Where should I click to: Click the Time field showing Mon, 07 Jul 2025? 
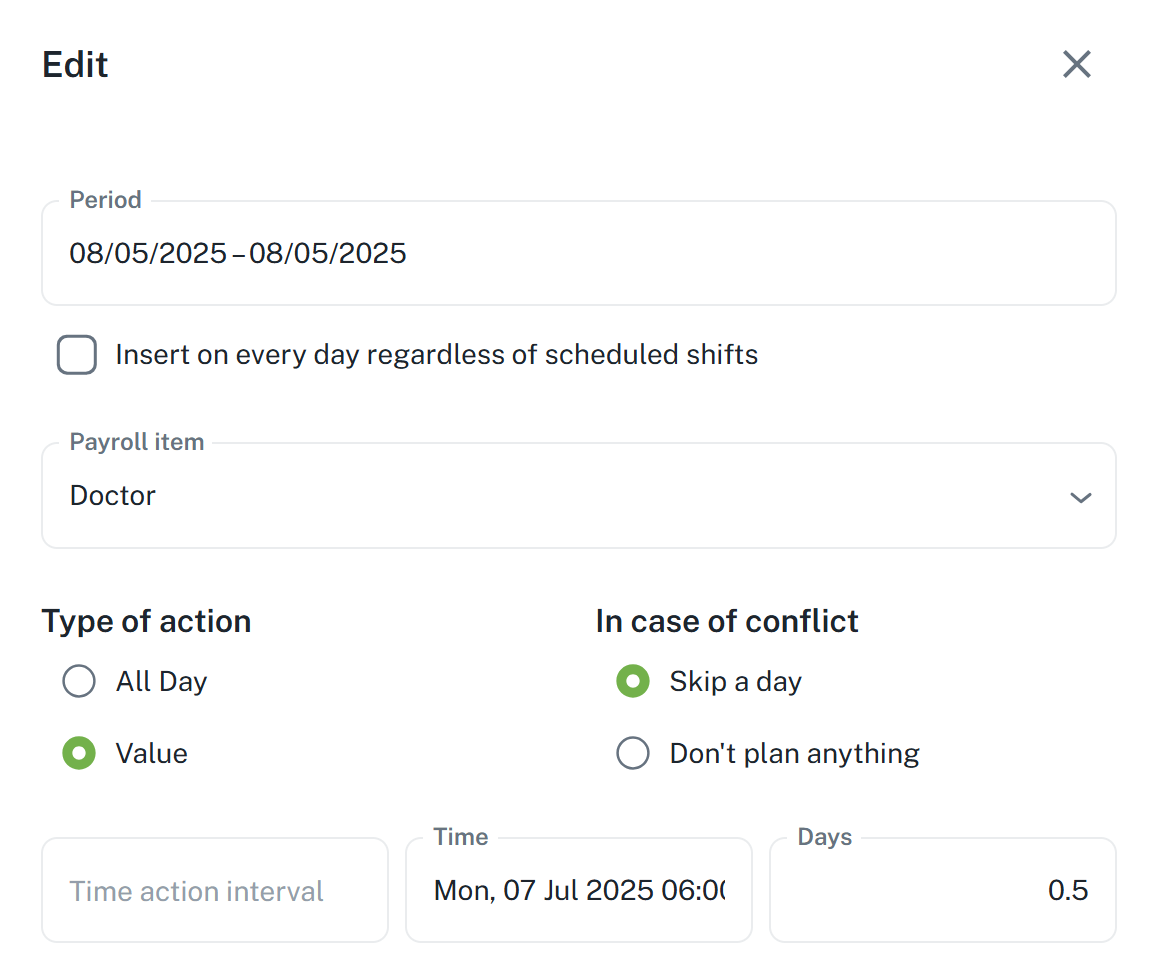pyautogui.click(x=578, y=891)
